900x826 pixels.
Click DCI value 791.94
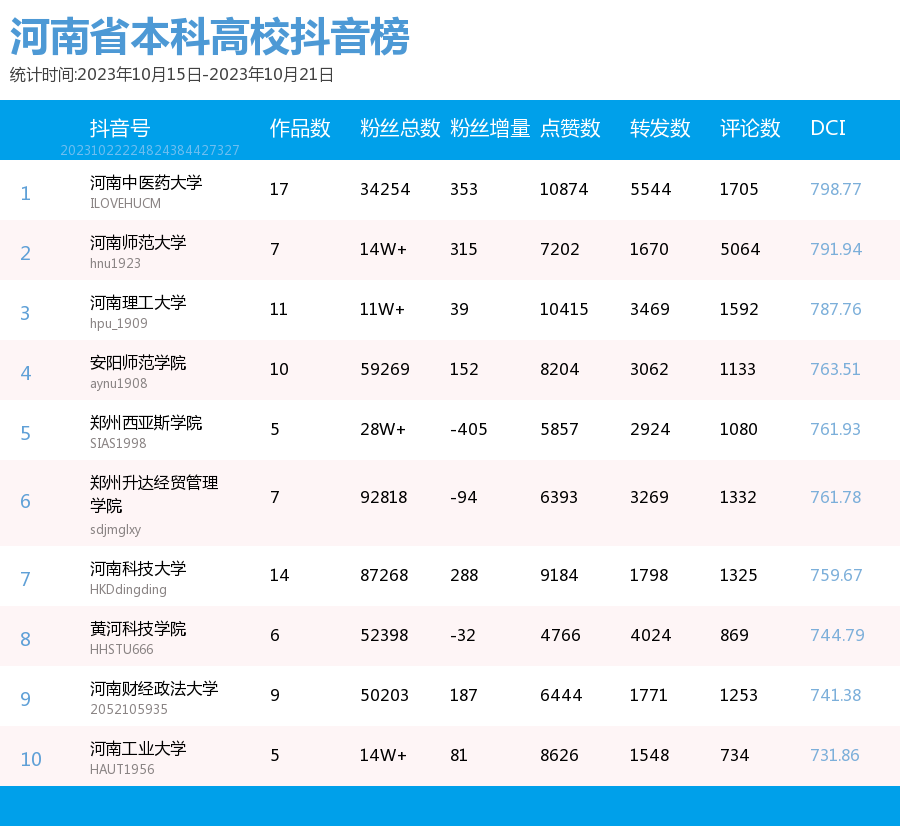click(836, 249)
